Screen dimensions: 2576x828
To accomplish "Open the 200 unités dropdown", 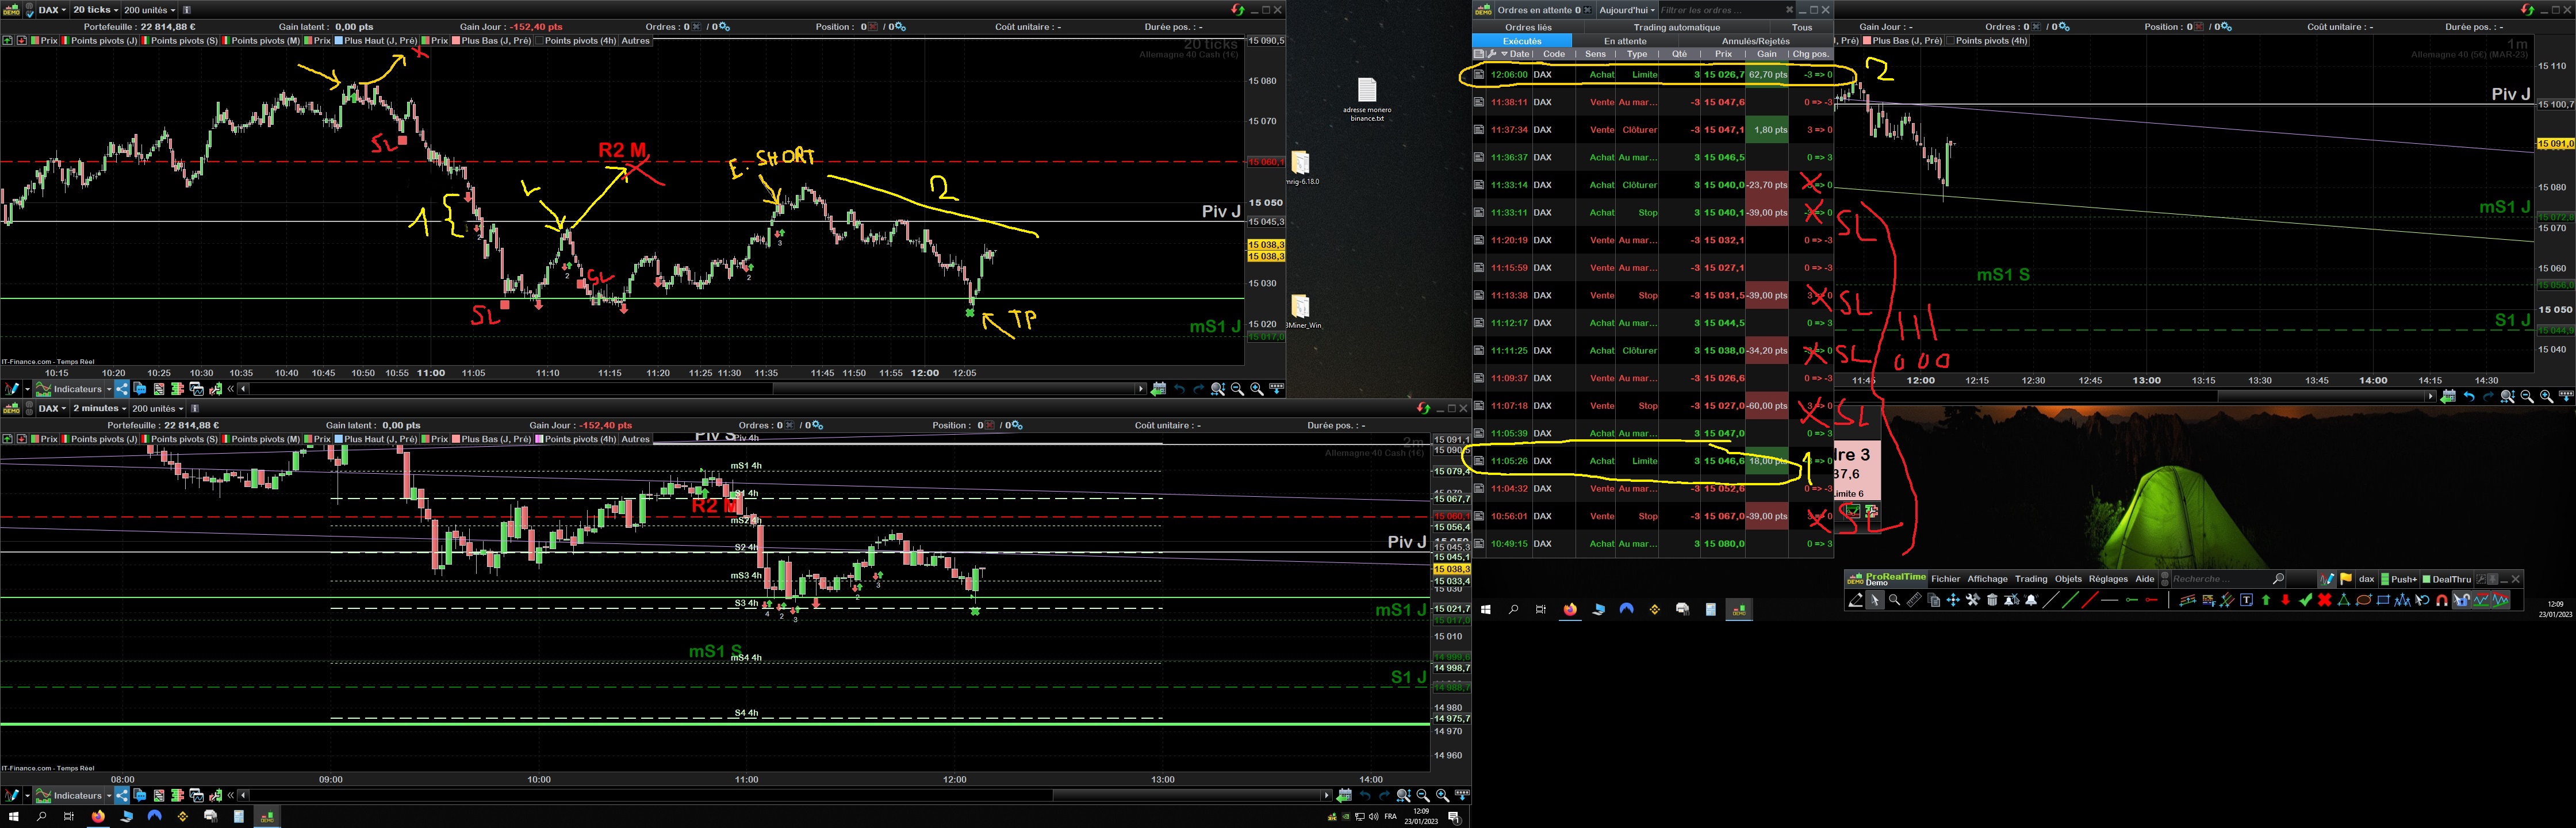I will point(150,10).
